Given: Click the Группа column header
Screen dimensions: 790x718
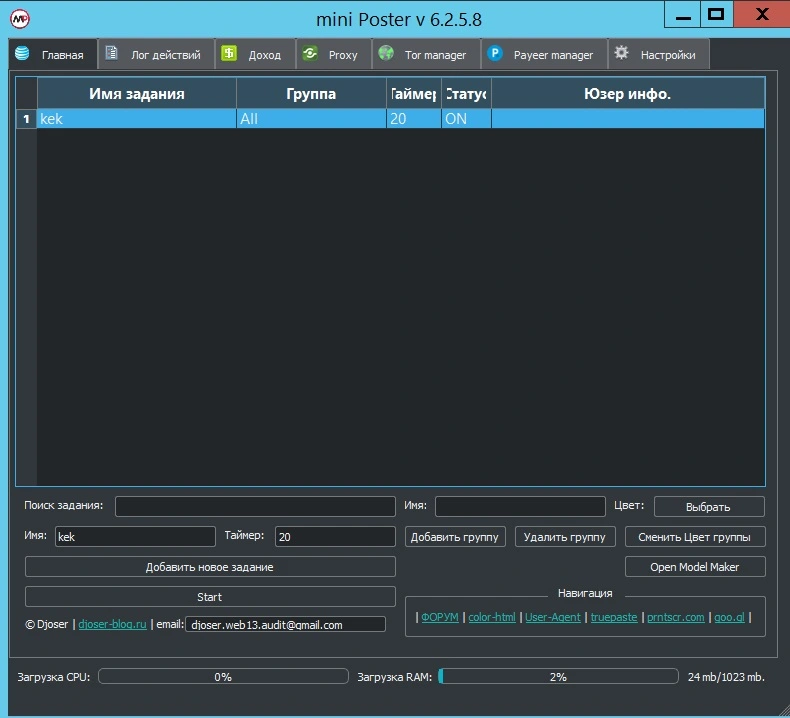Looking at the screenshot, I should 311,94.
